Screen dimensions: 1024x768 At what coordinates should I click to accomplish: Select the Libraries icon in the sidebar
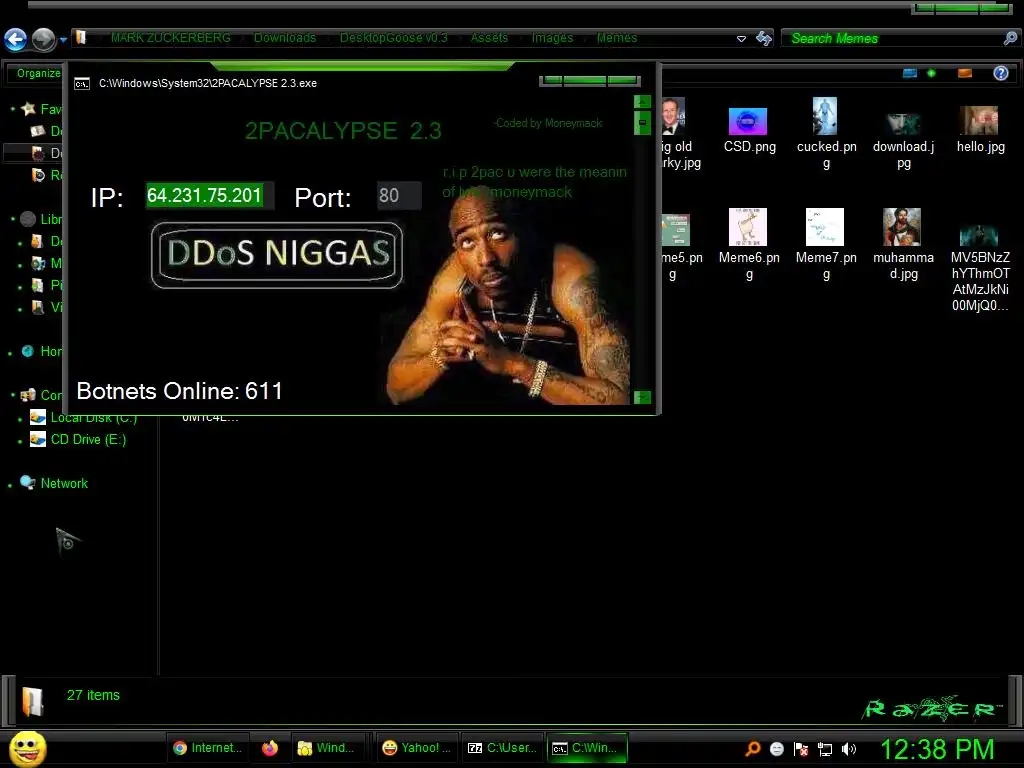pos(28,219)
